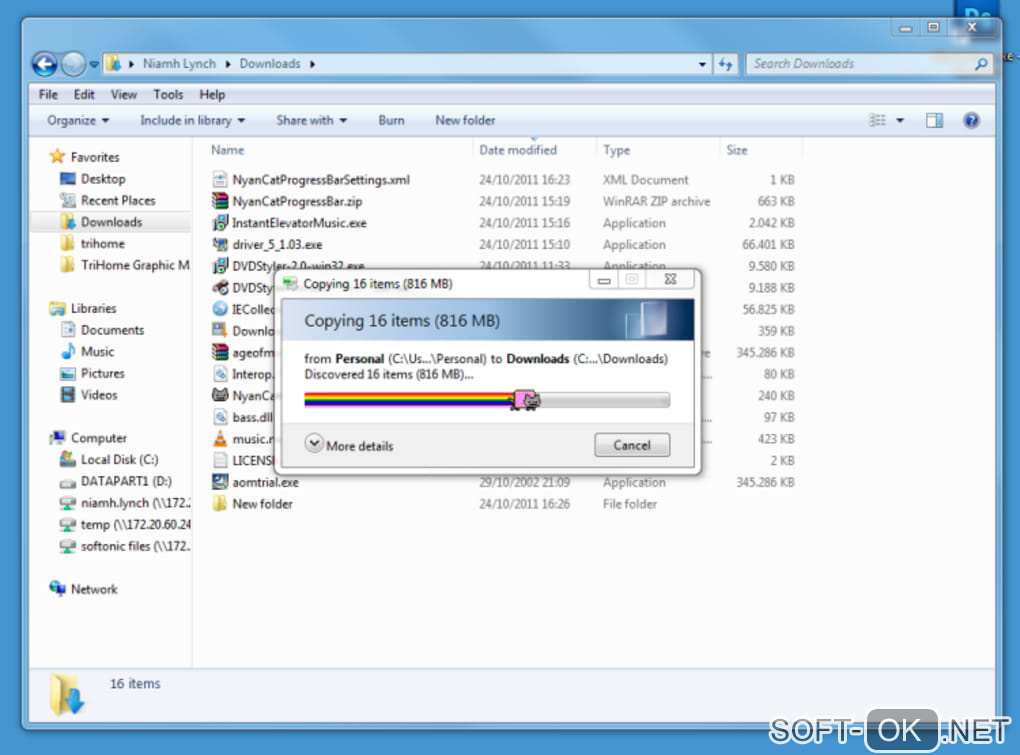The height and width of the screenshot is (755, 1020).
Task: Click the Change your view icon
Action: point(878,120)
